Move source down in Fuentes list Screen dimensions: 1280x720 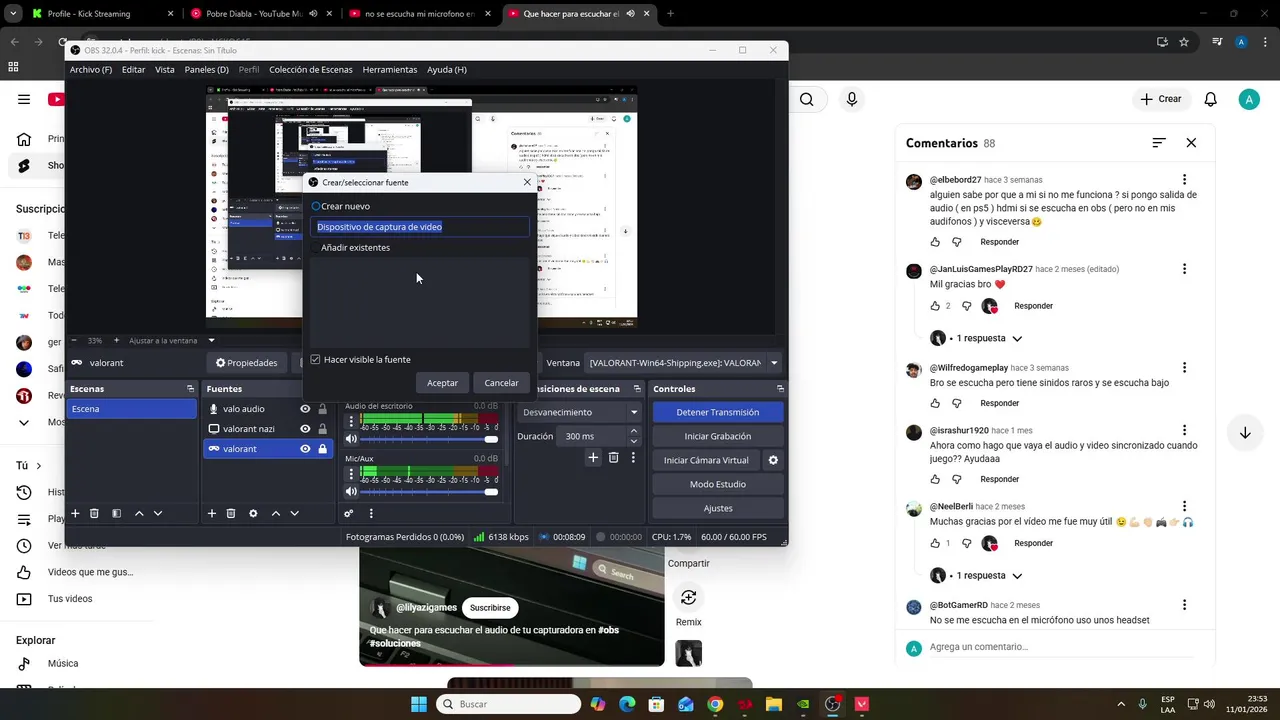[x=294, y=513]
